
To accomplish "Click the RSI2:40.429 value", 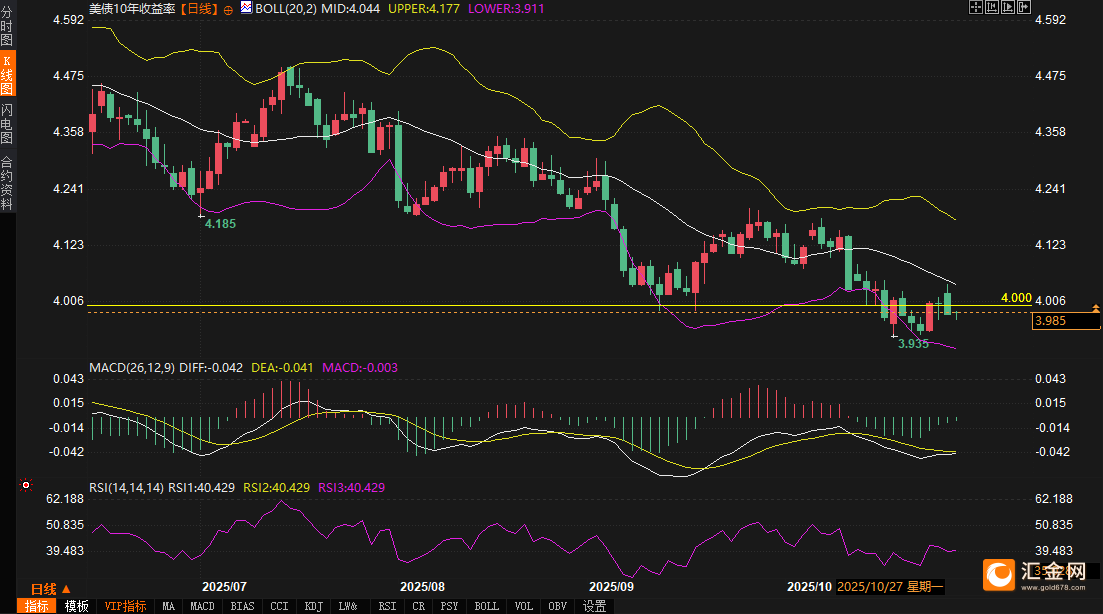I will point(276,487).
